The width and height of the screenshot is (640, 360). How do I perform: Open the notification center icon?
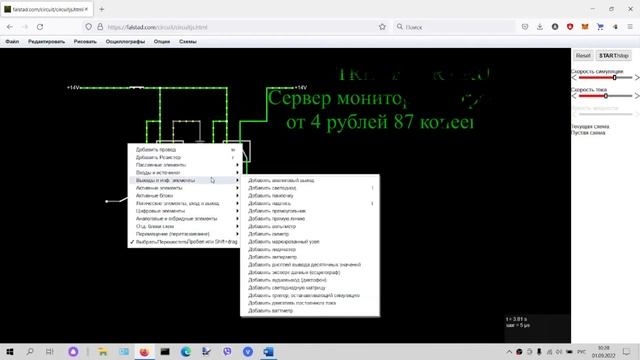[x=627, y=351]
